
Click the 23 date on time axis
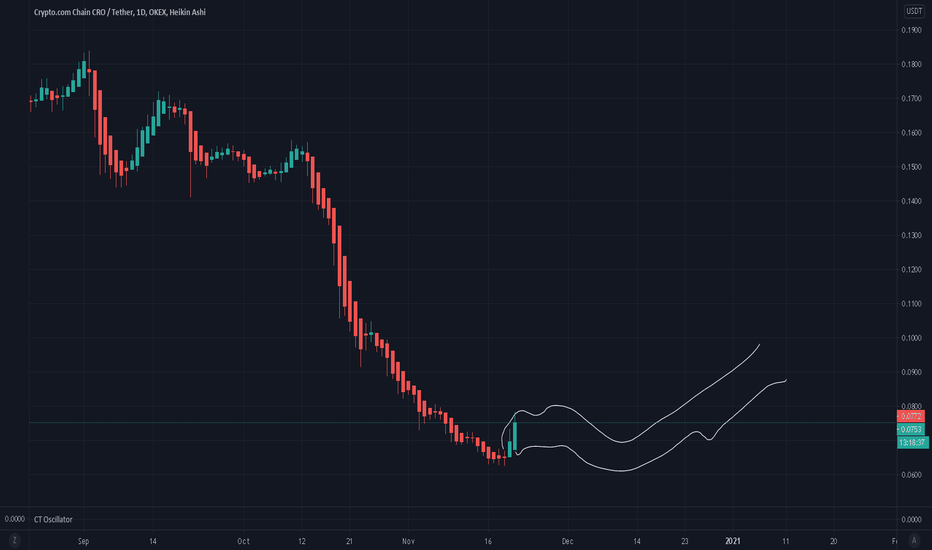685,541
